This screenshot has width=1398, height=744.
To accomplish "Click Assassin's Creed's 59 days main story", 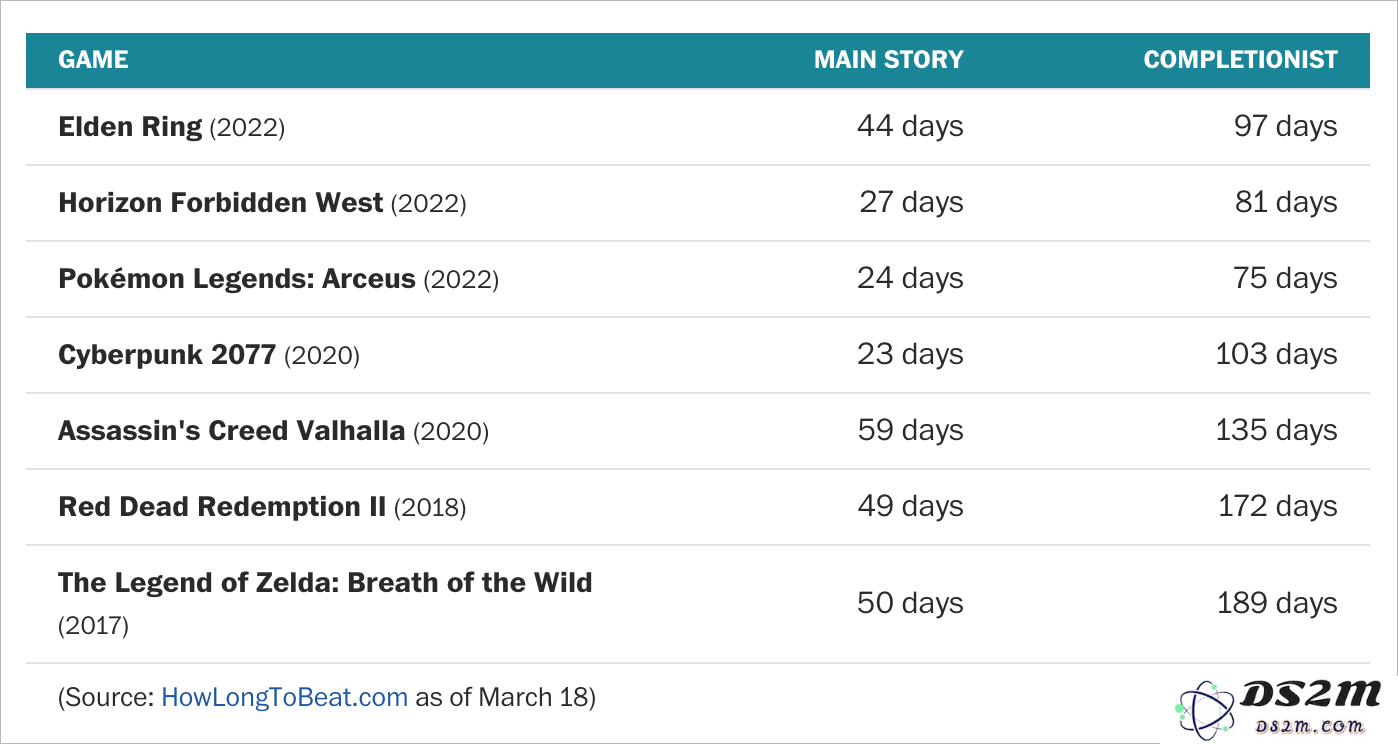I will [910, 431].
